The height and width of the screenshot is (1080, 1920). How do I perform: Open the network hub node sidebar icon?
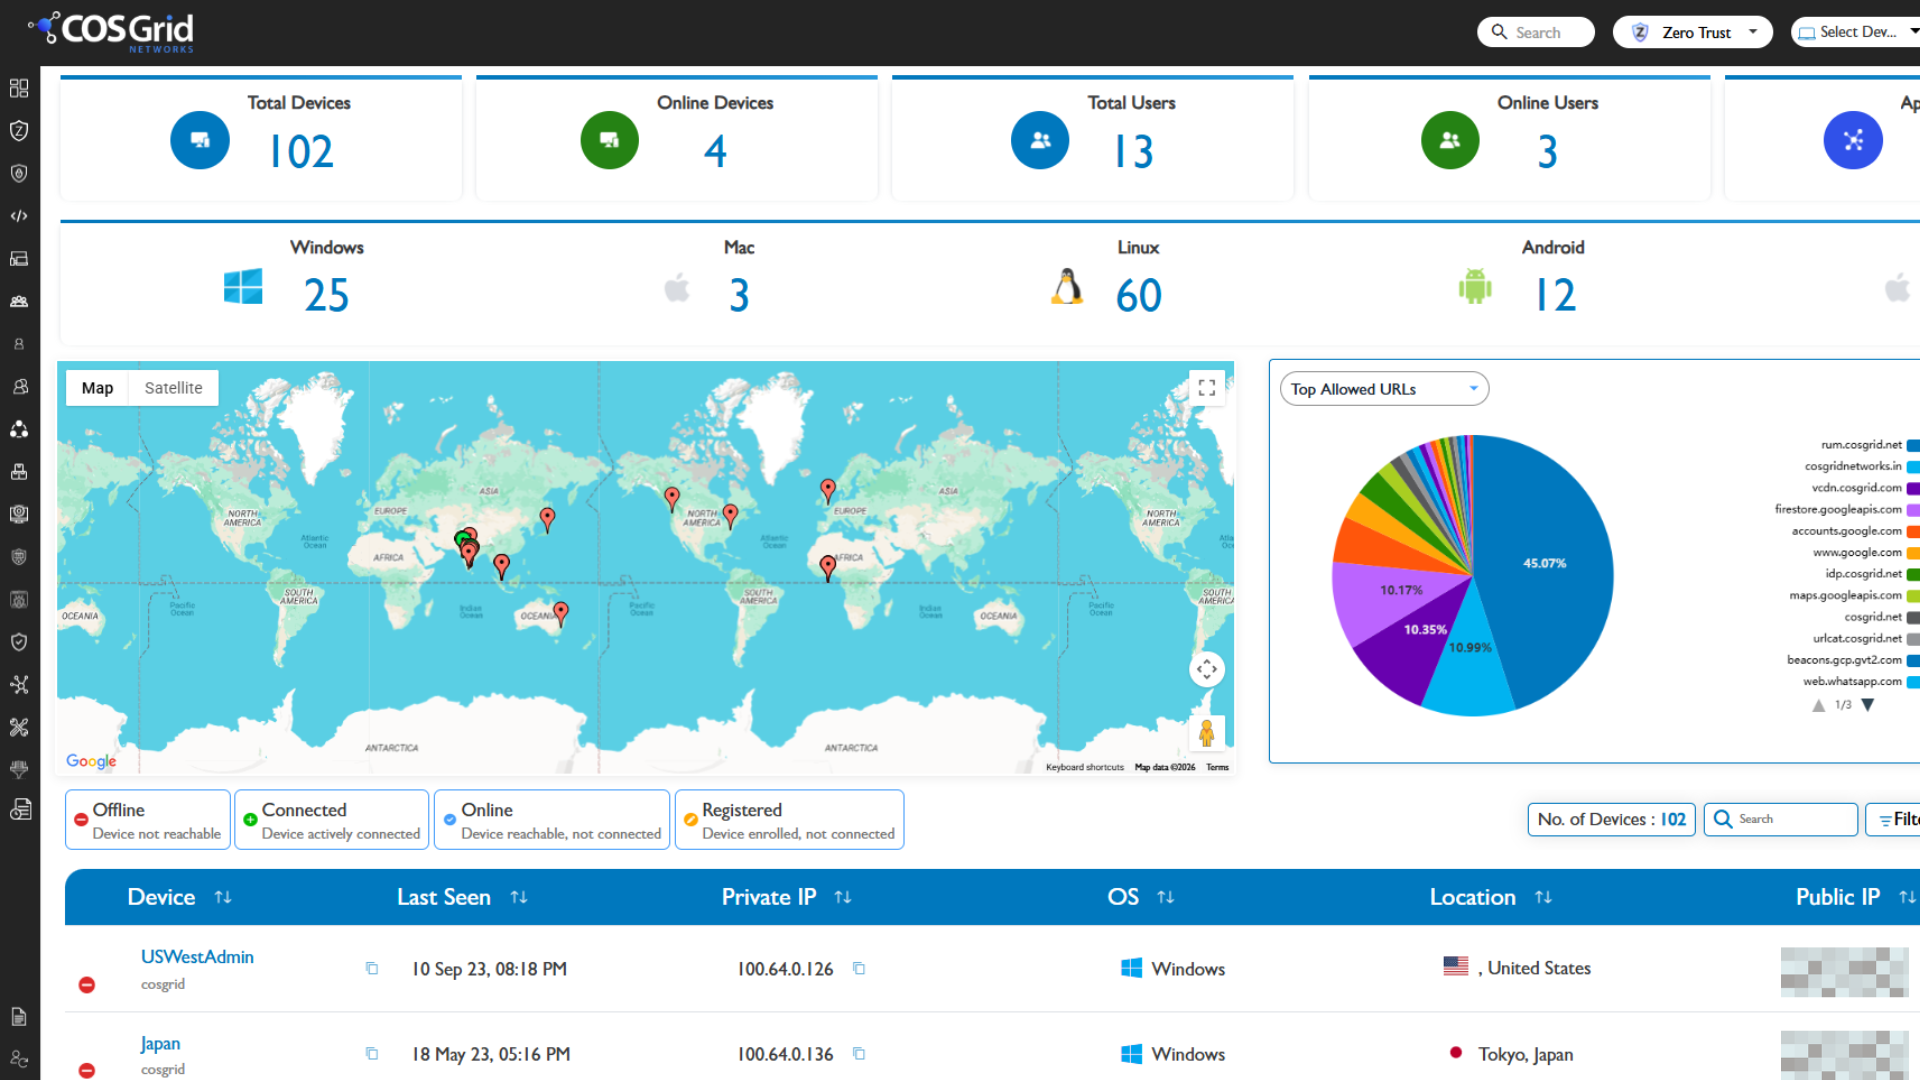(x=19, y=685)
